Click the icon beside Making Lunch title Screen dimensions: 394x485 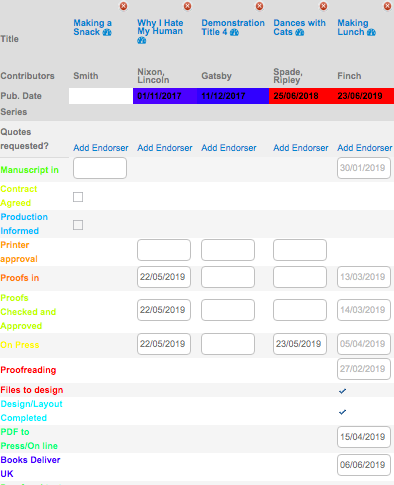click(371, 32)
